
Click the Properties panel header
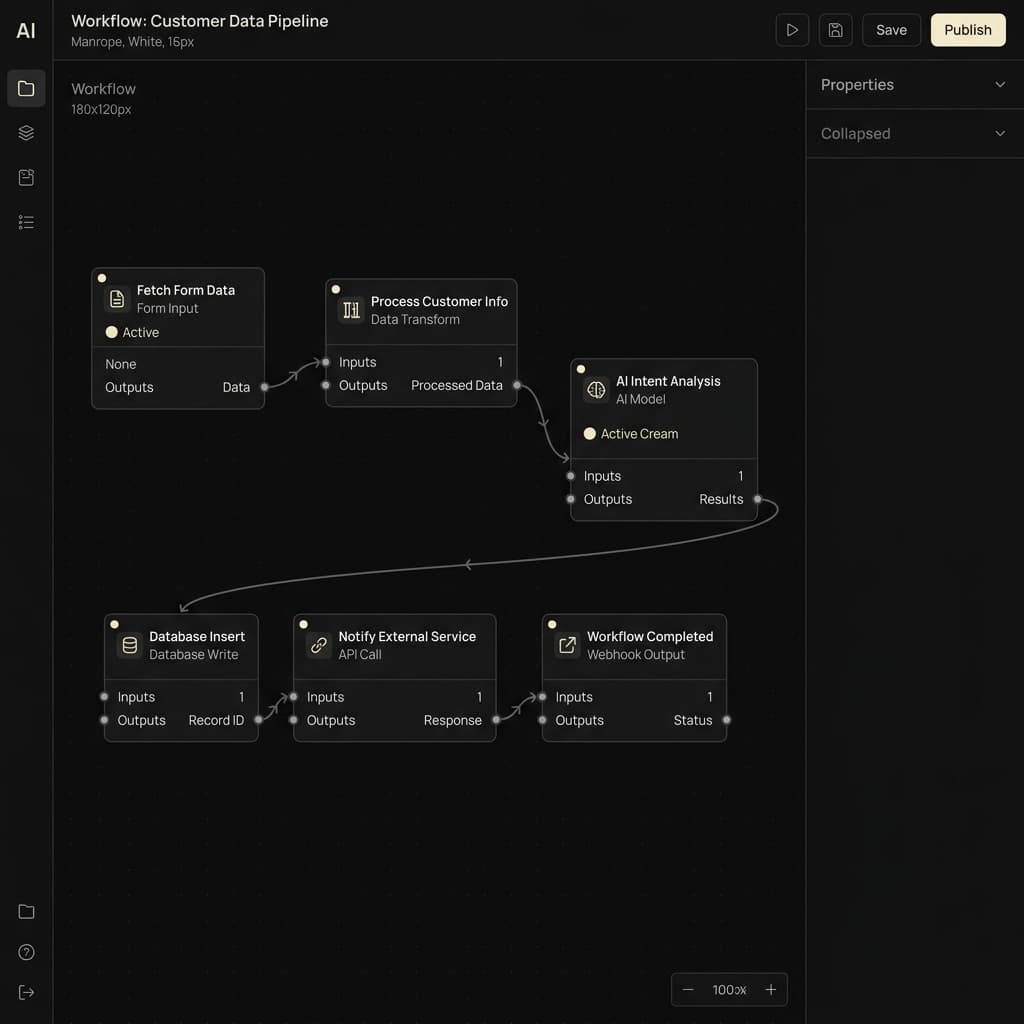point(914,85)
